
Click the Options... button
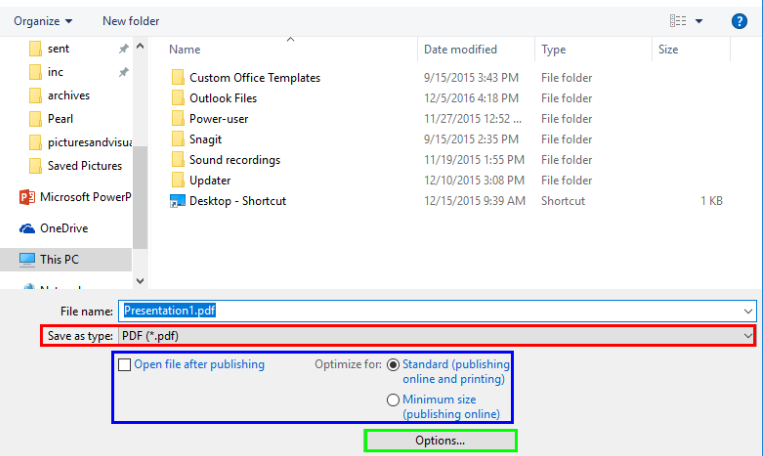point(440,440)
